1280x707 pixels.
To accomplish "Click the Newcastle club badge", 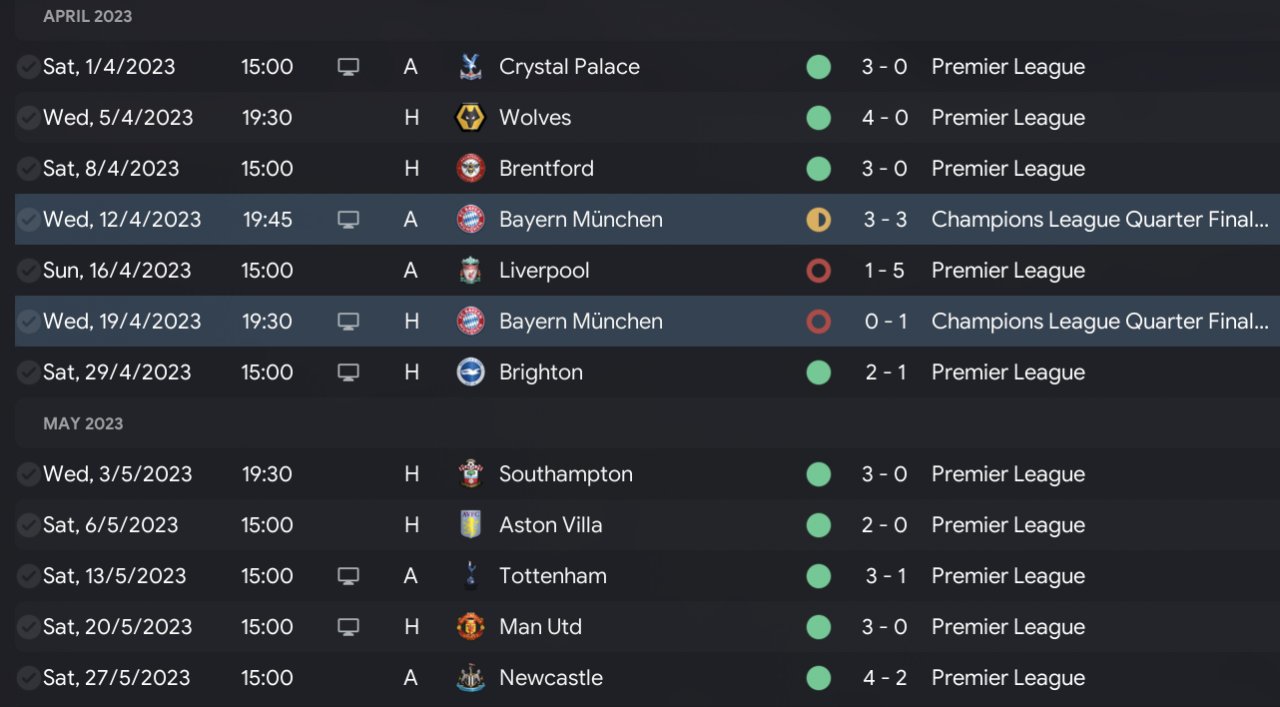I will pyautogui.click(x=470, y=678).
